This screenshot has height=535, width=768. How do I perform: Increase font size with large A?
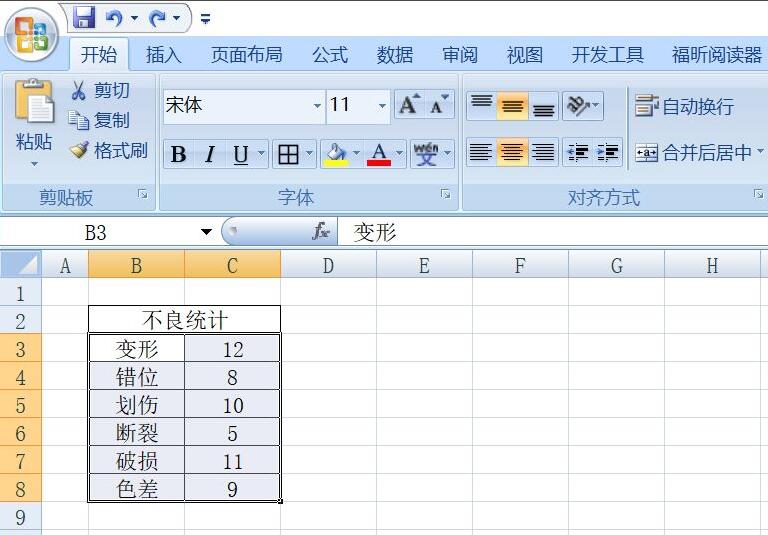click(409, 104)
